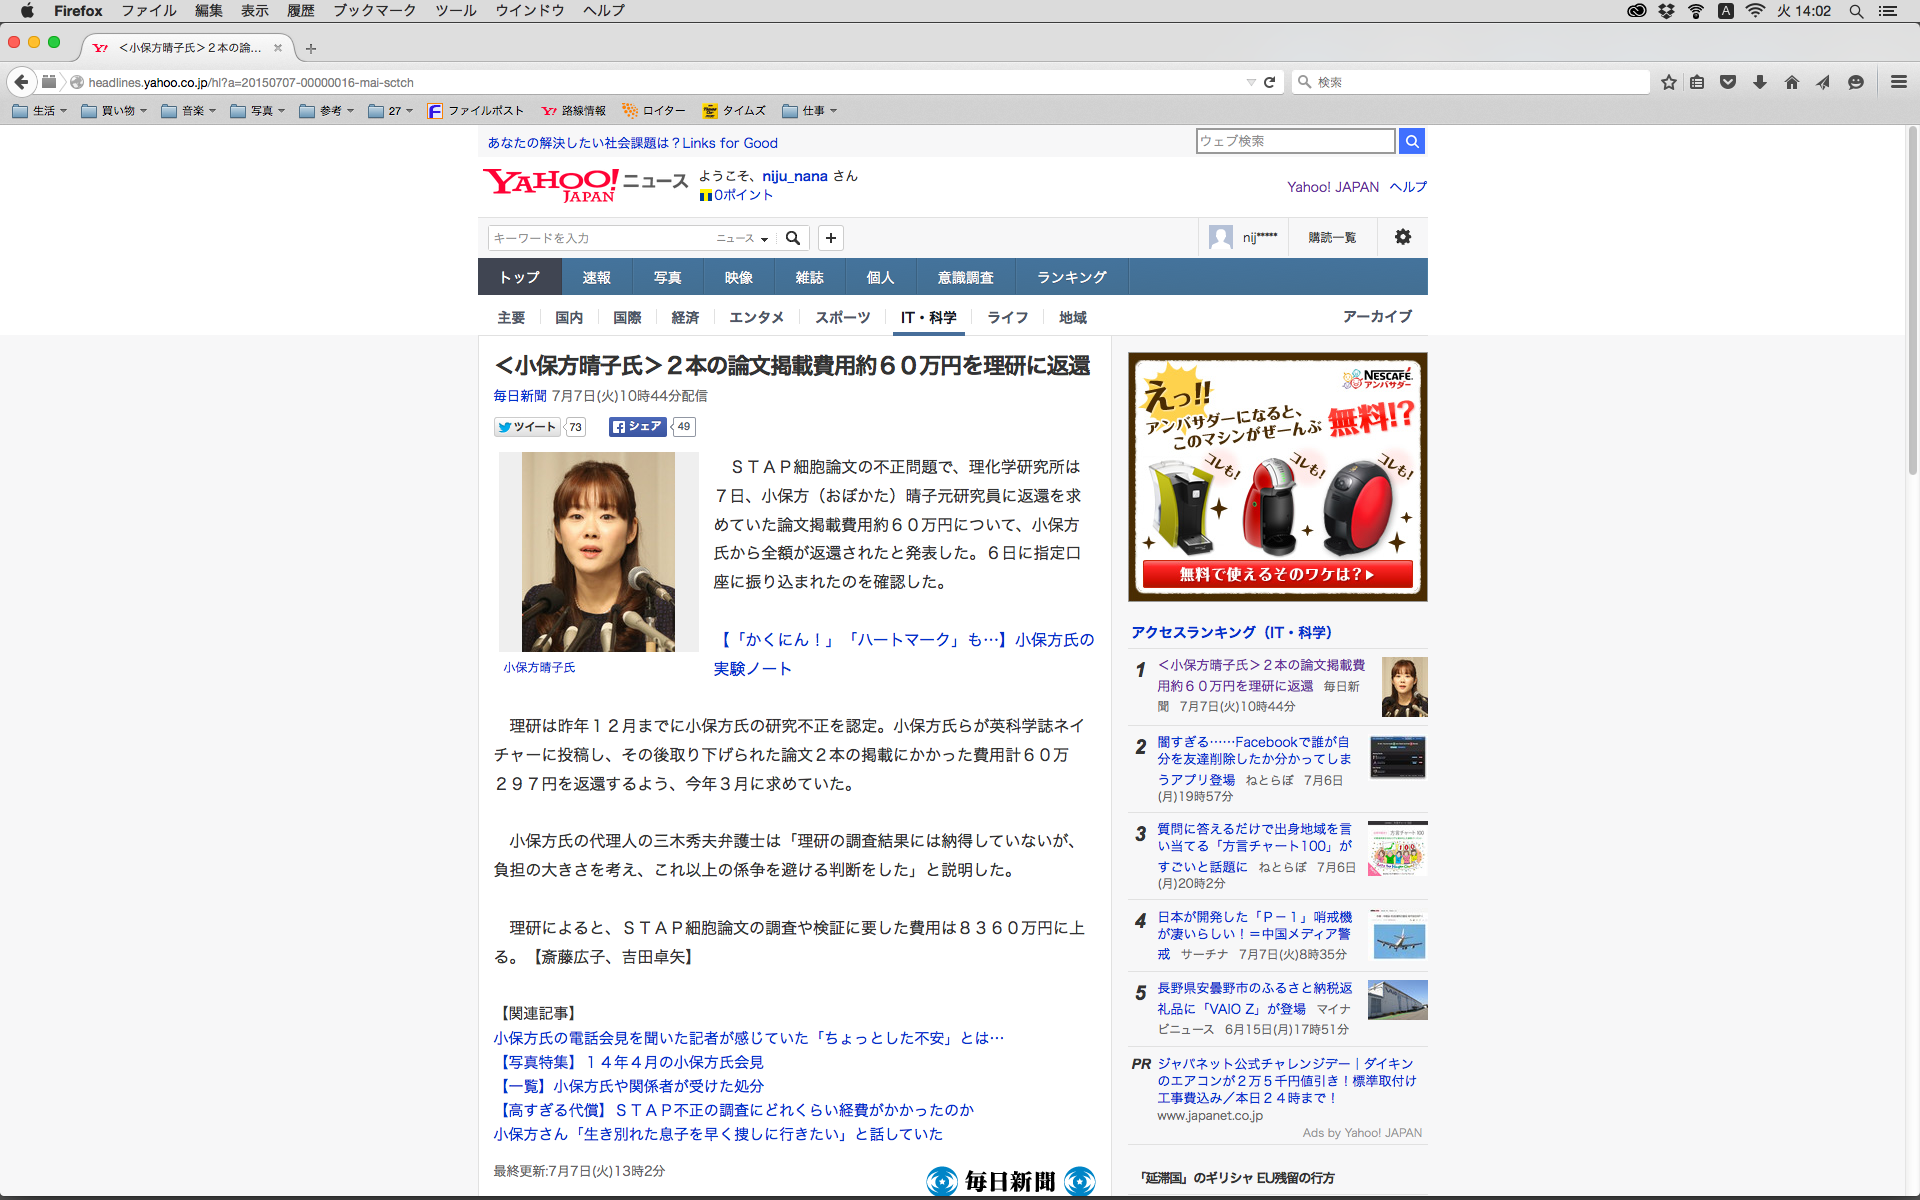Click the ウェブ検索 input field
The width and height of the screenshot is (1920, 1200).
click(1294, 141)
